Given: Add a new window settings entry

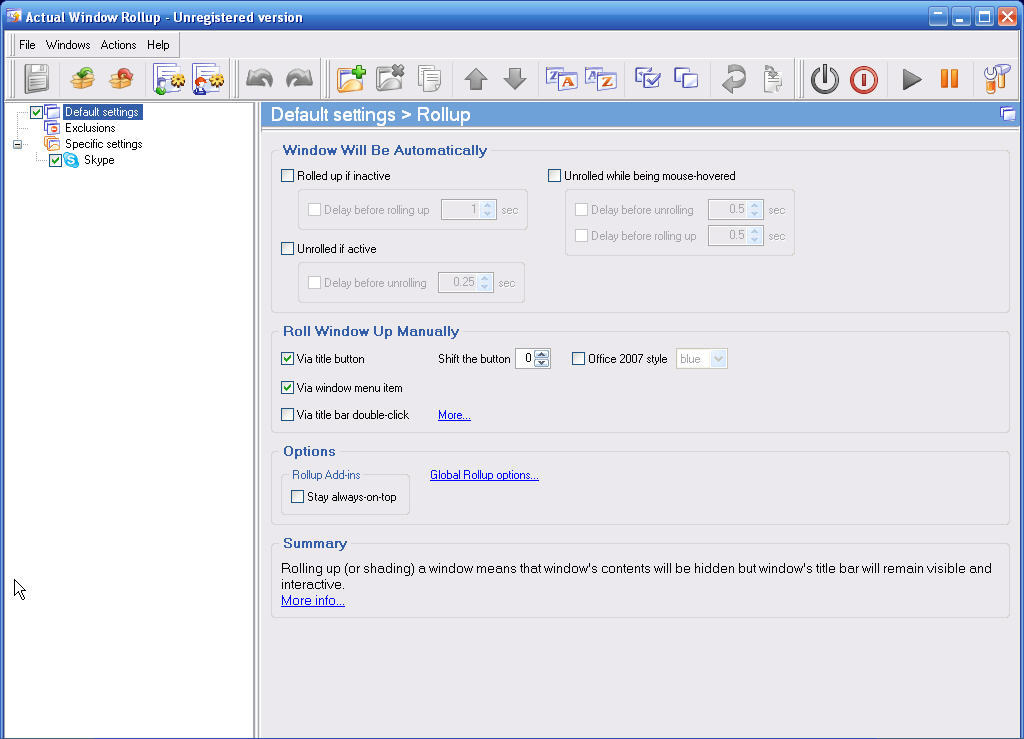Looking at the screenshot, I should click(x=350, y=78).
